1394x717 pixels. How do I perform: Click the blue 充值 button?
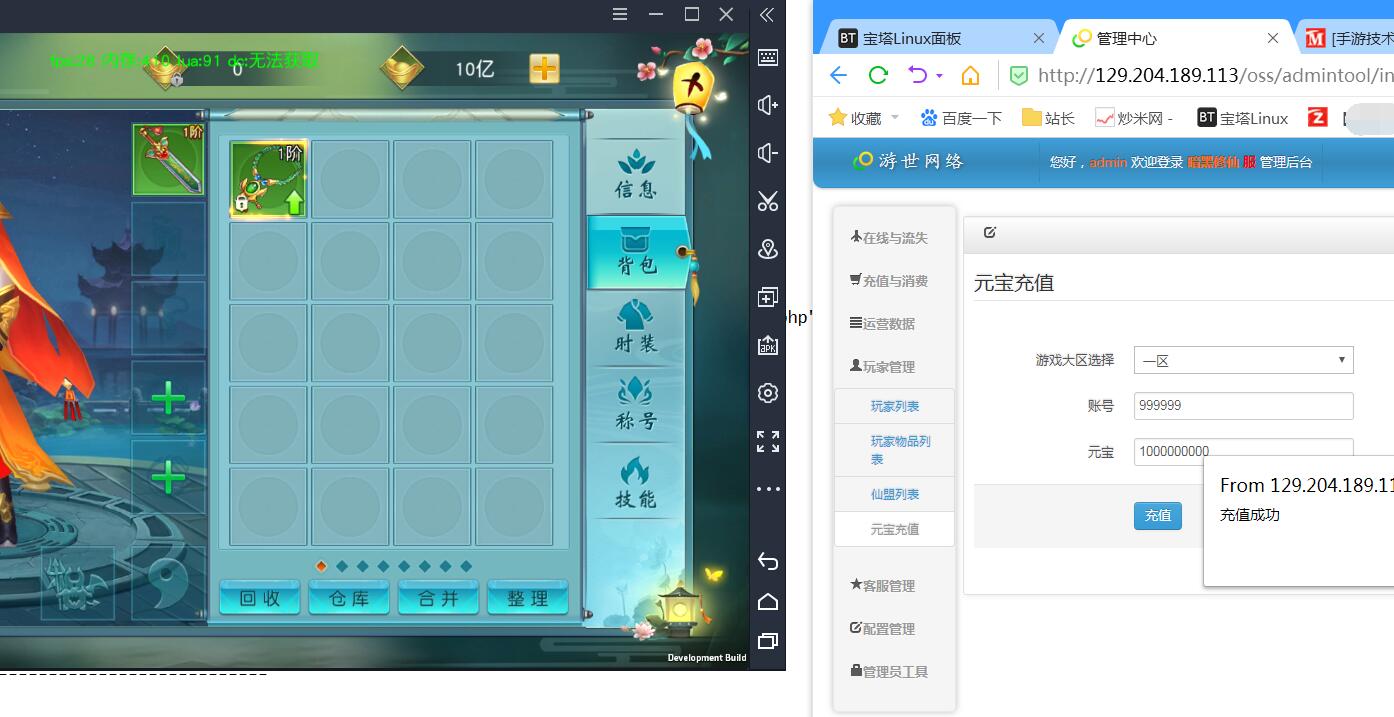click(x=1157, y=515)
